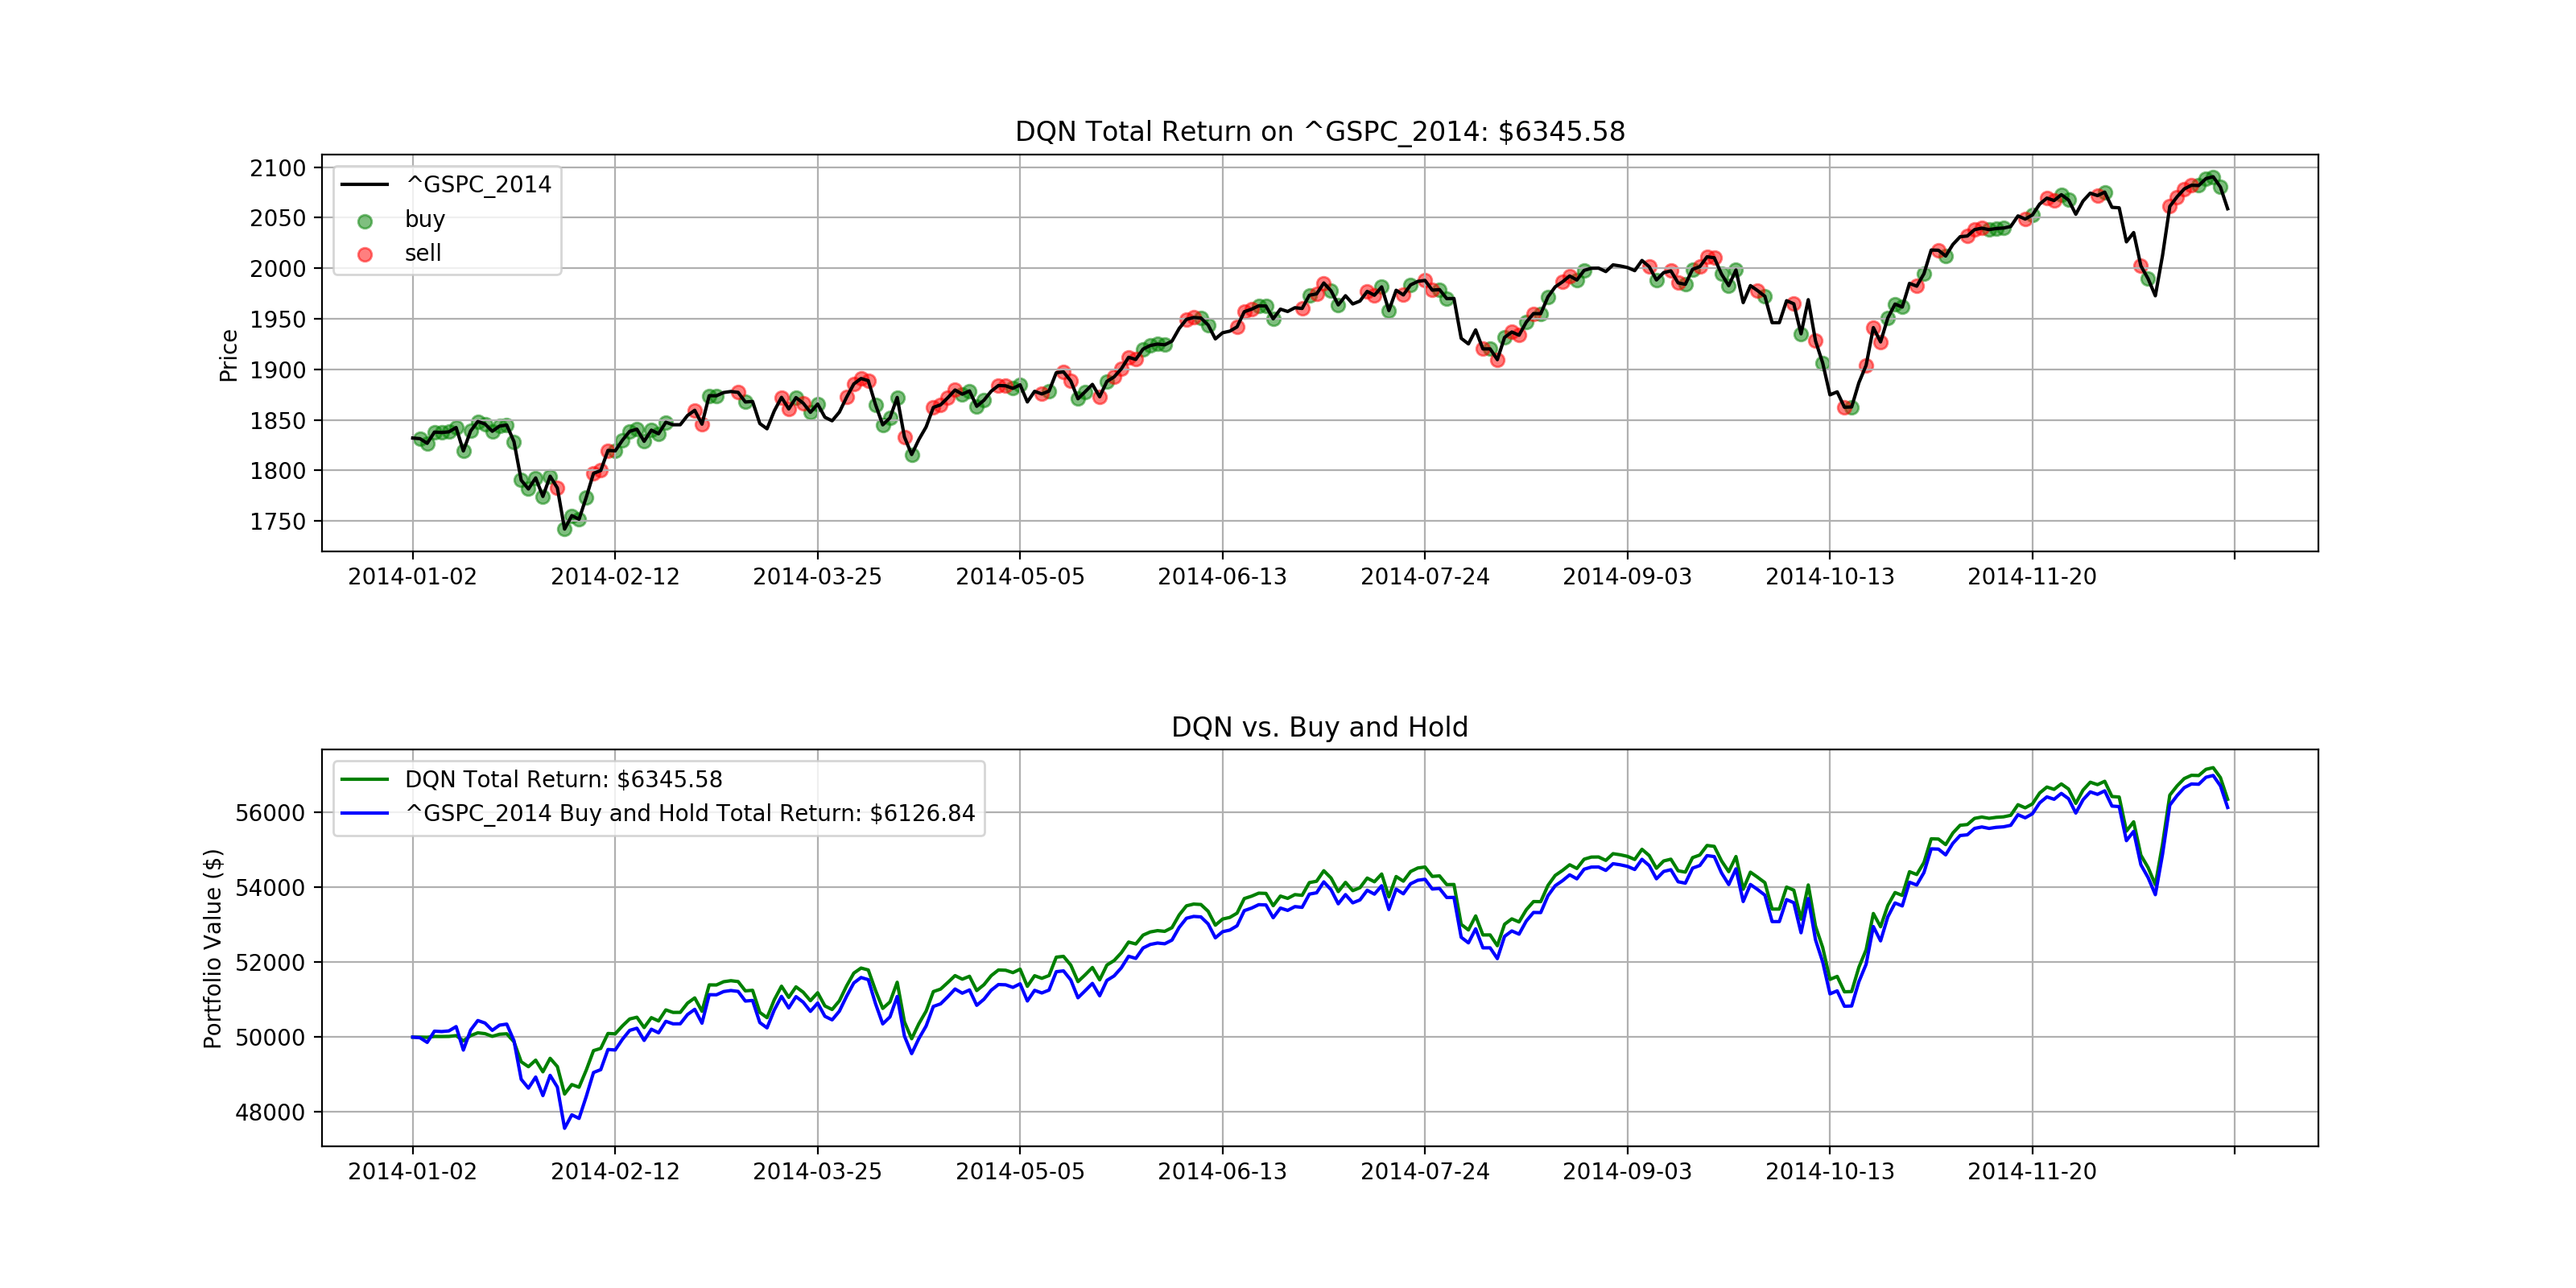
Task: Click the 2100 tick label on price axis
Action: click(277, 168)
